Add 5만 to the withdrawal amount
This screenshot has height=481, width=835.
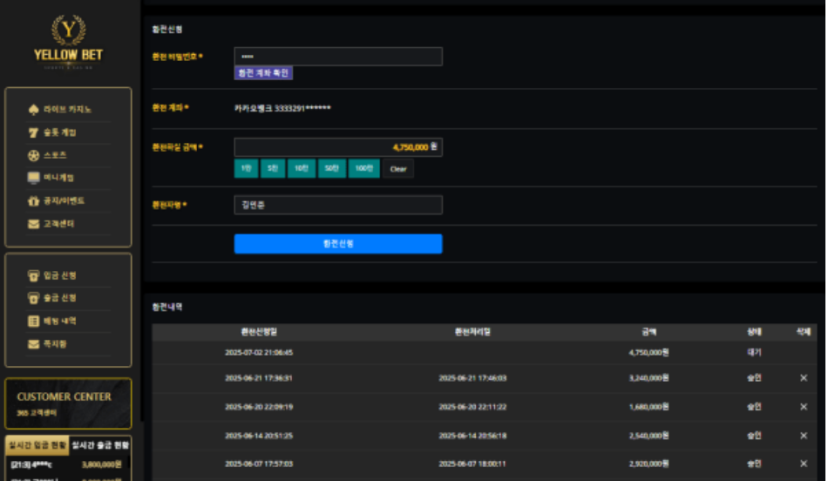click(x=273, y=168)
